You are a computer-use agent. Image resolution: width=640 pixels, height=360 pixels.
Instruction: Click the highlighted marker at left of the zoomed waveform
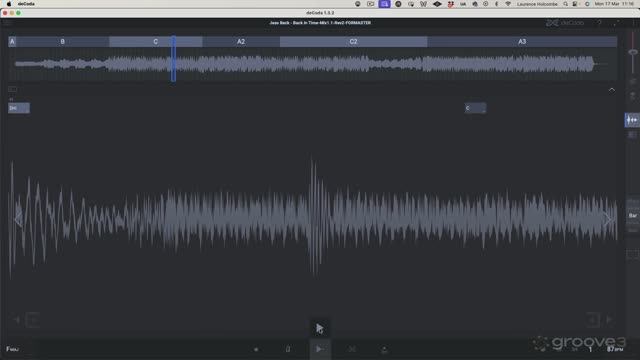[19, 108]
